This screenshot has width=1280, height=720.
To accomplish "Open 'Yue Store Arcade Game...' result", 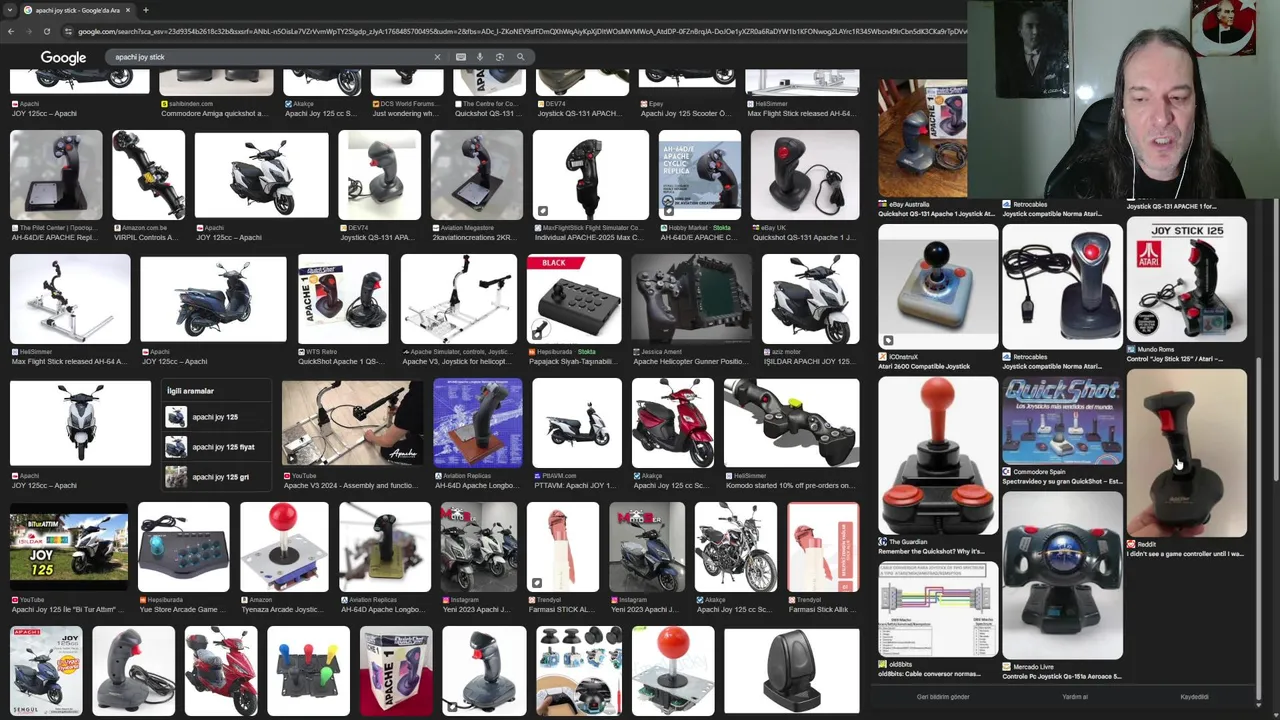I will (x=183, y=558).
